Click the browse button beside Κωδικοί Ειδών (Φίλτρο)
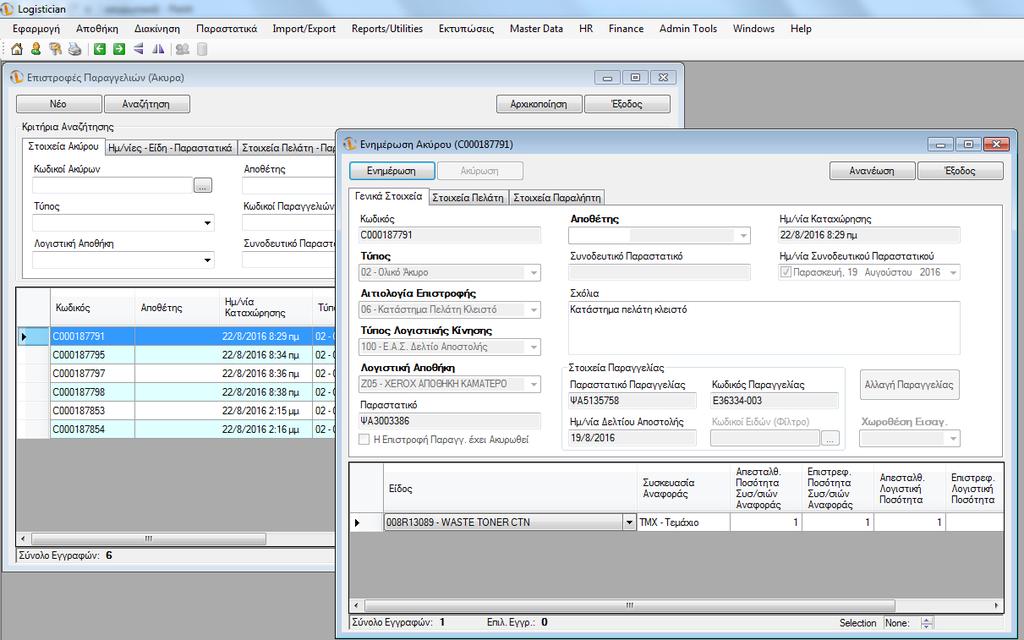This screenshot has width=1024, height=640. [830, 439]
